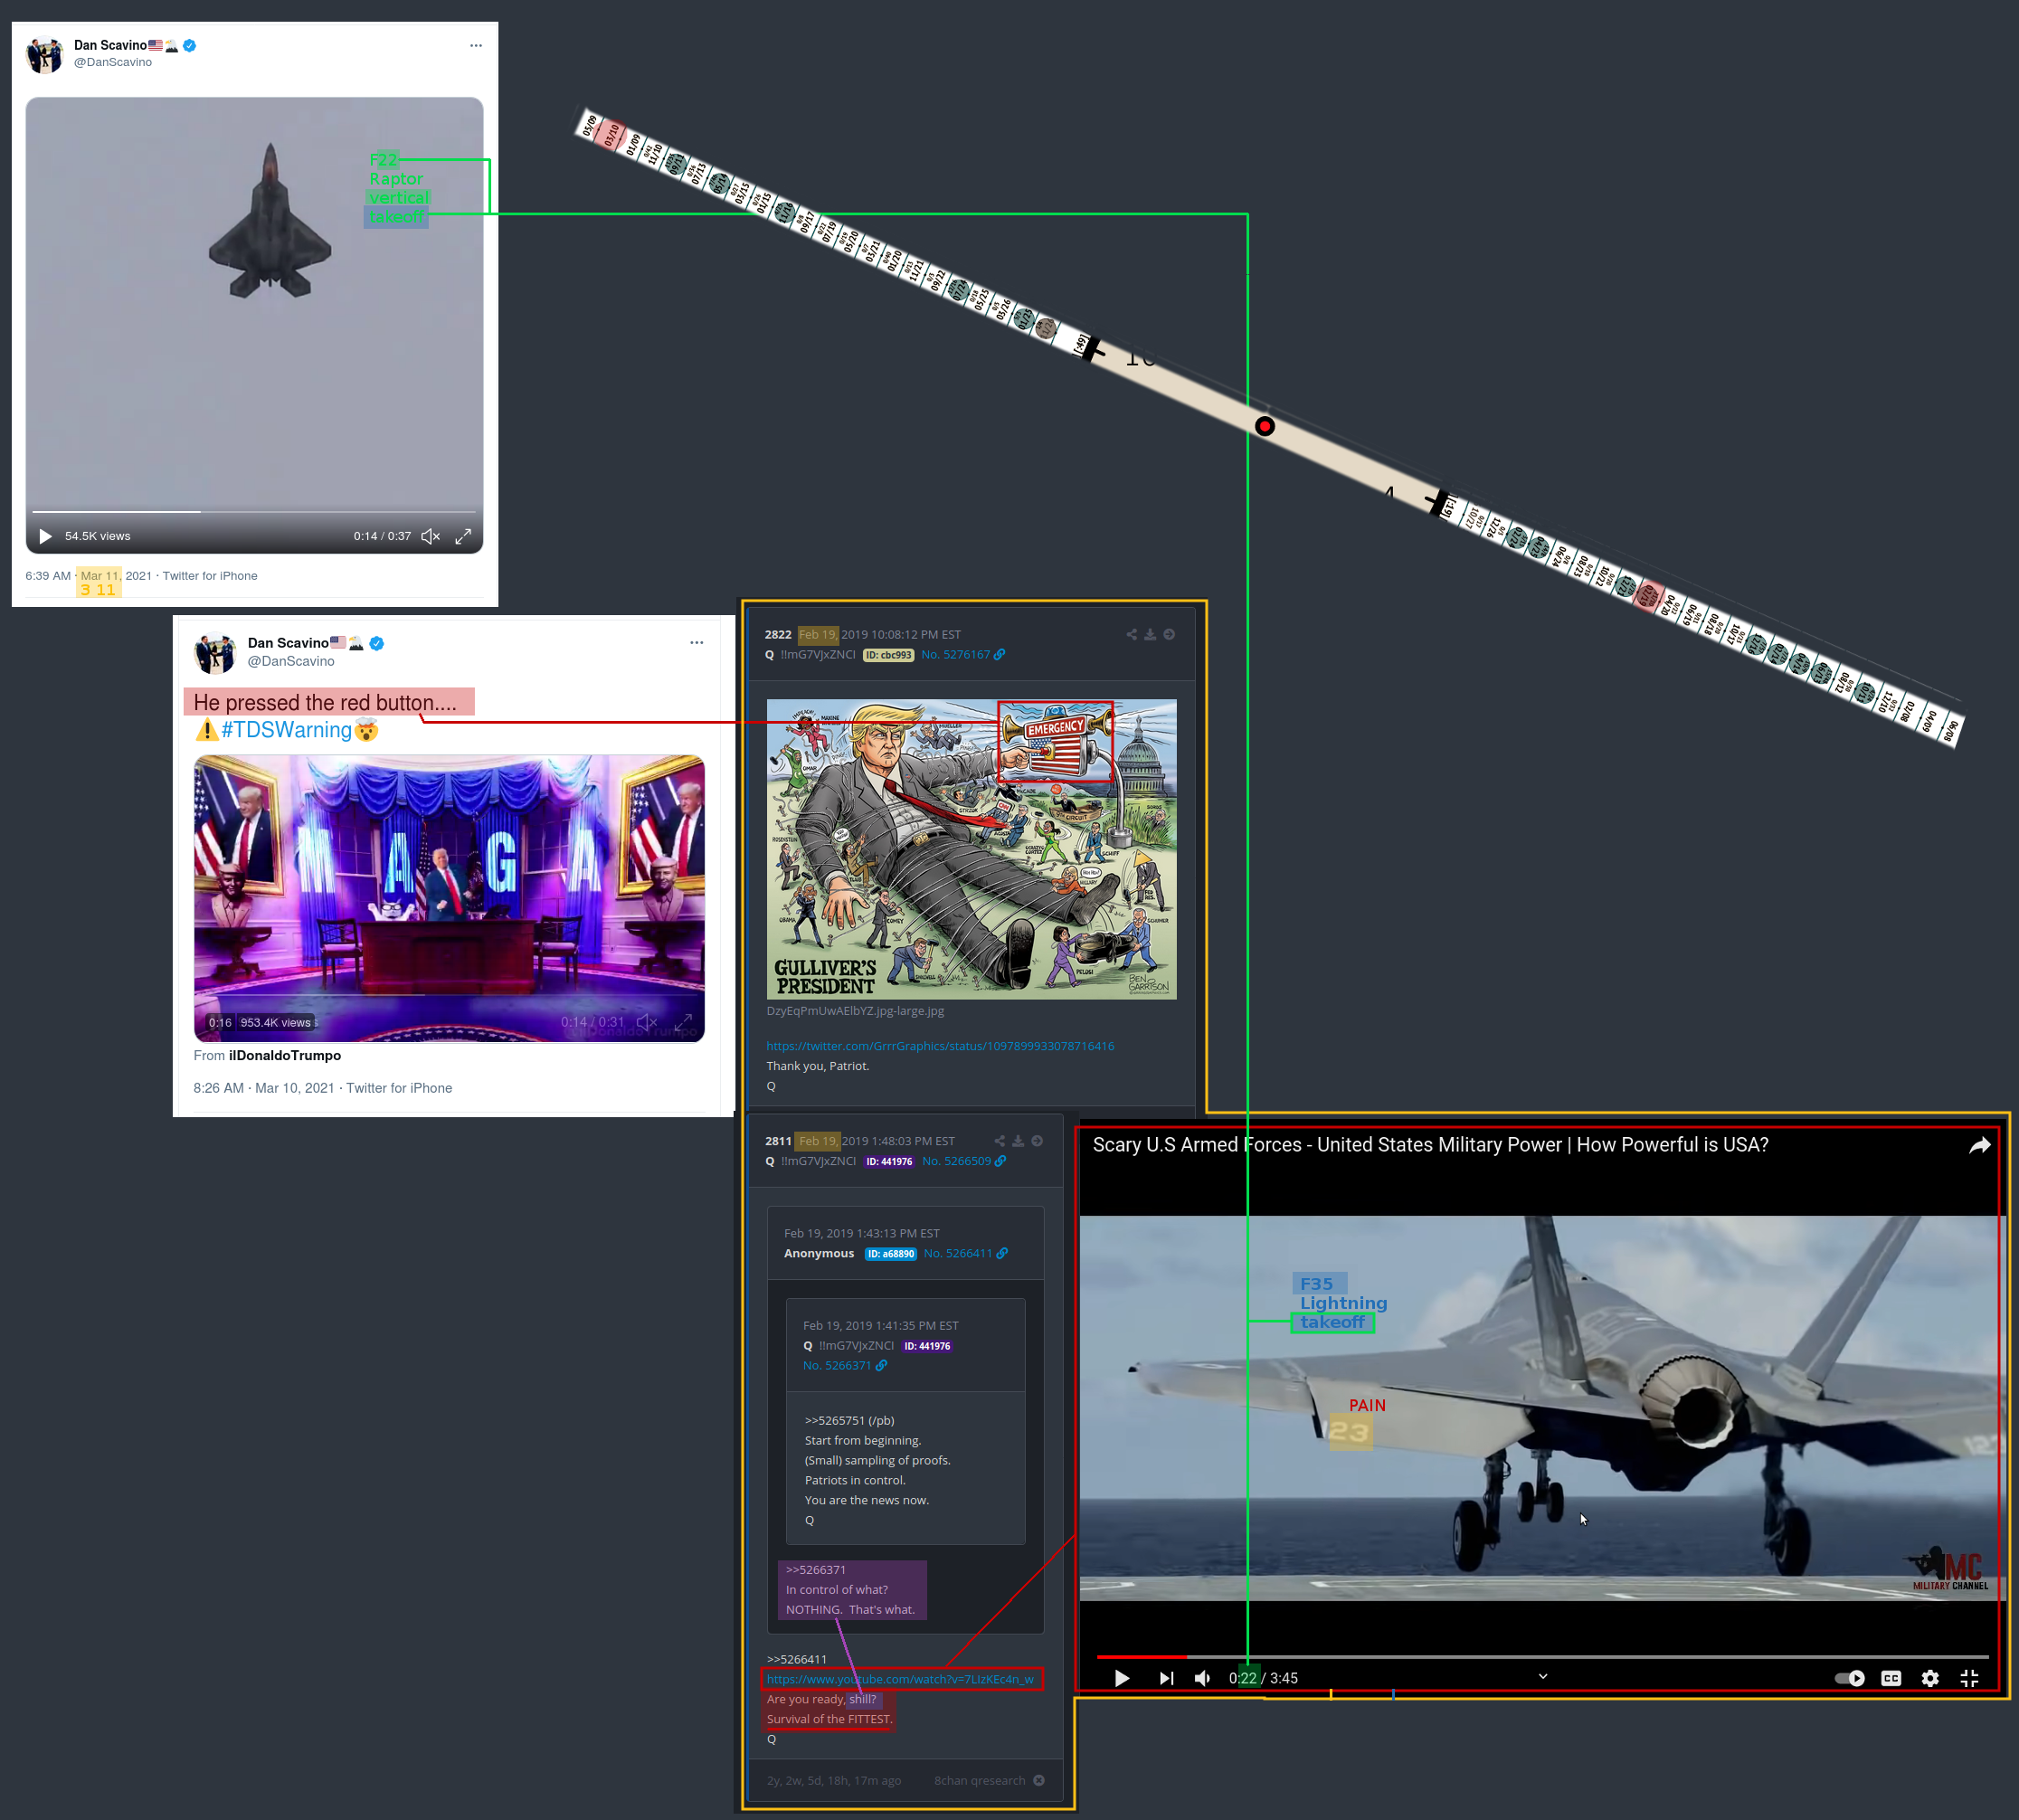Exit YouTube fullscreen mode
This screenshot has height=1820, width=2019.
(1969, 1678)
